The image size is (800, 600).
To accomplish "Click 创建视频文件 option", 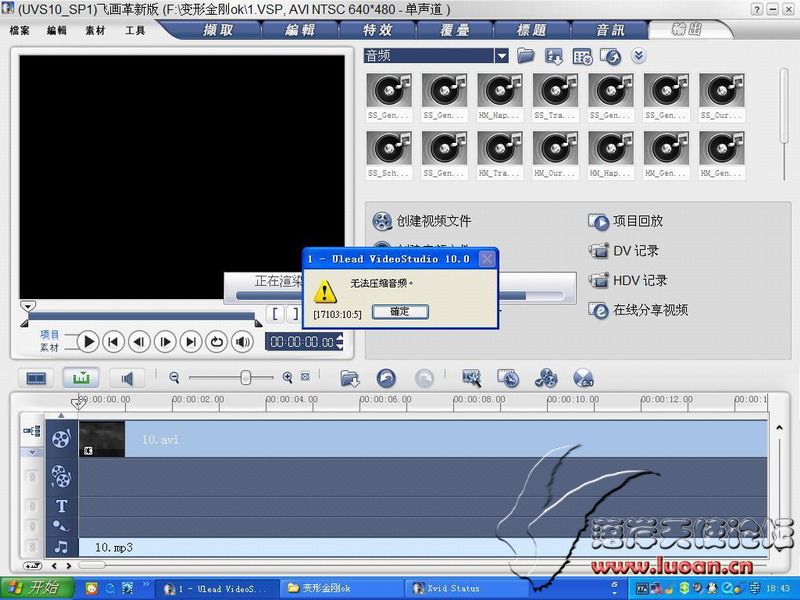I will tap(421, 221).
